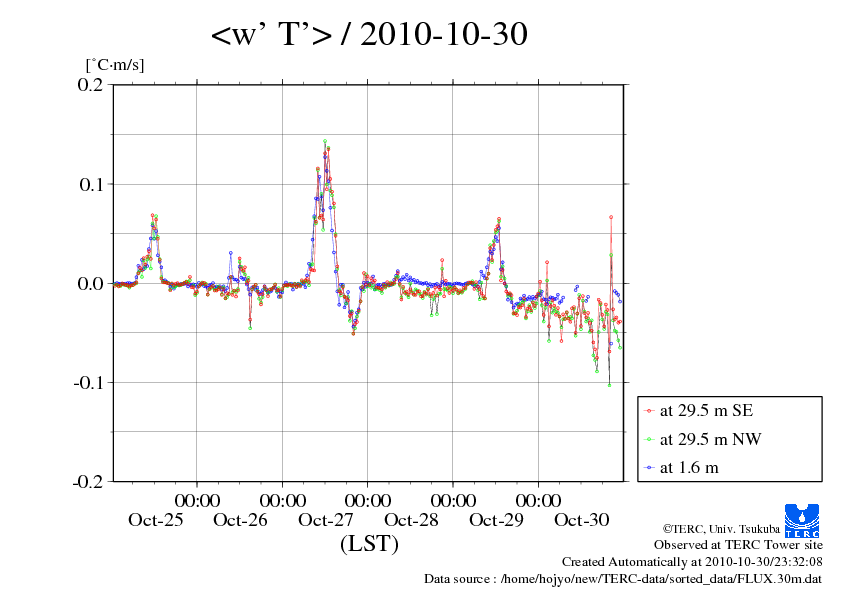
Task: Click the Oct-29 date label
Action: [x=496, y=520]
